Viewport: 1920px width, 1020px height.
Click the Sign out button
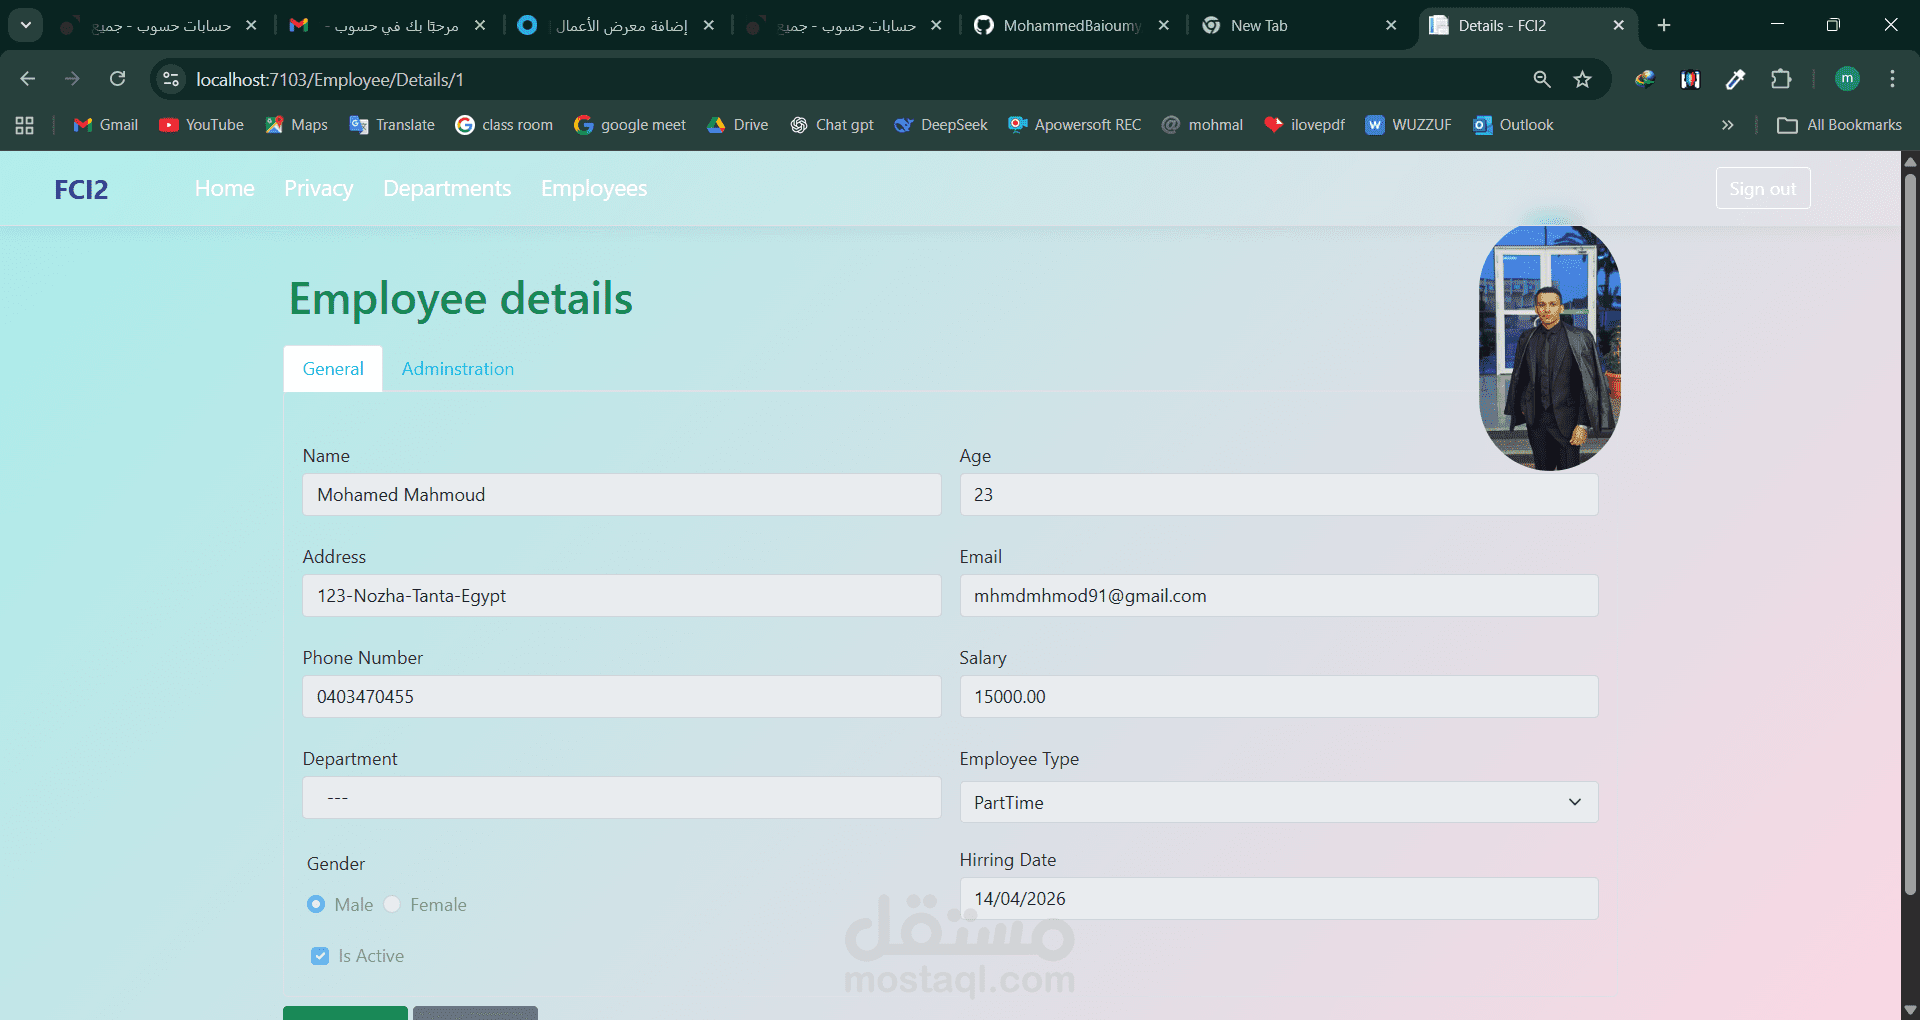[1763, 188]
